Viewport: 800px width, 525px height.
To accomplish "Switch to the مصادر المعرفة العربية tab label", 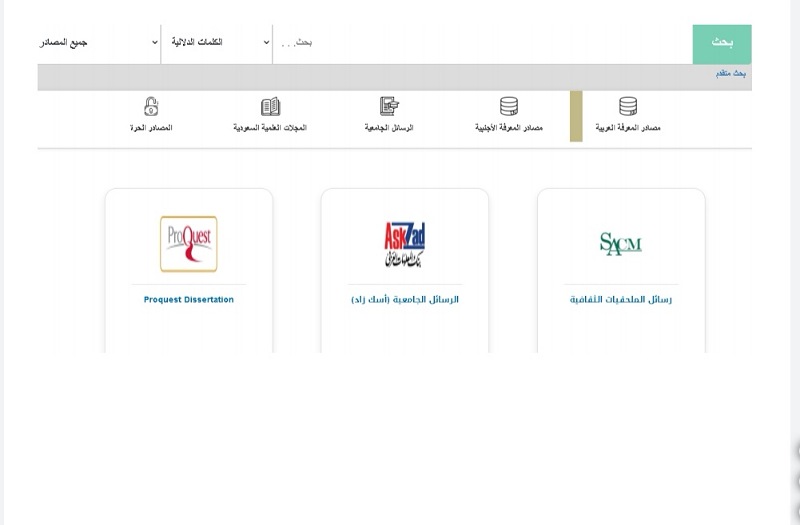I will (x=629, y=128).
